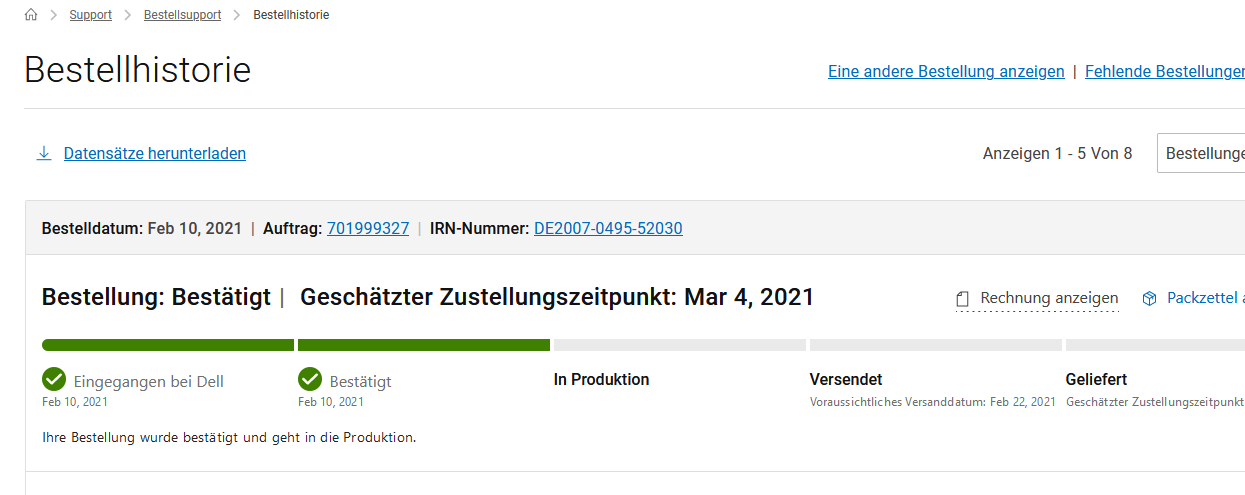Open order number 701999327
The image size is (1245, 495).
coord(368,228)
